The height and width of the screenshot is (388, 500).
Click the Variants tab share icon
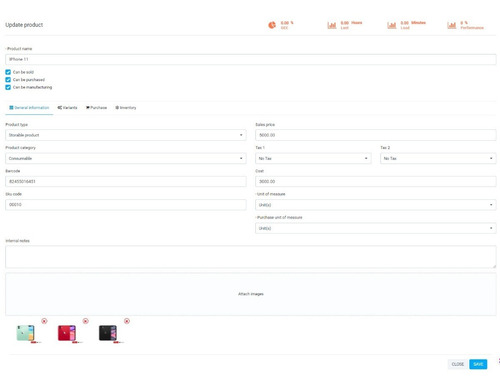pyautogui.click(x=60, y=108)
